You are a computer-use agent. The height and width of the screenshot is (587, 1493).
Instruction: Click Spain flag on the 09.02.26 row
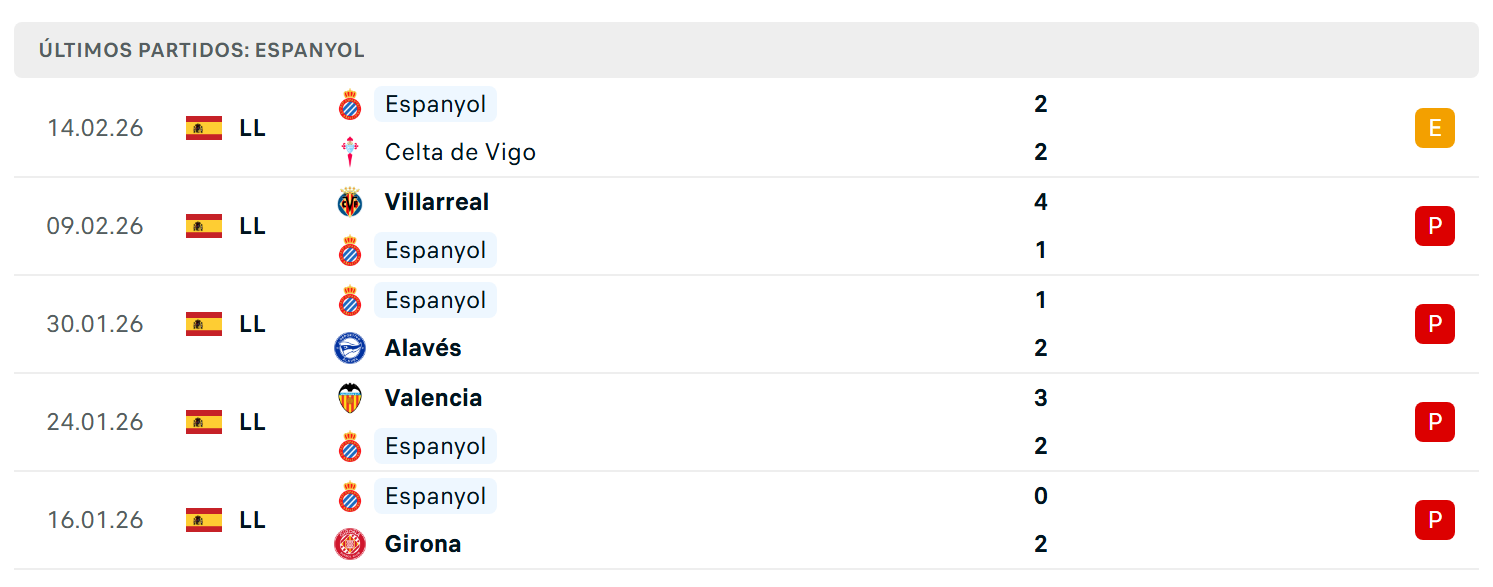(x=204, y=226)
